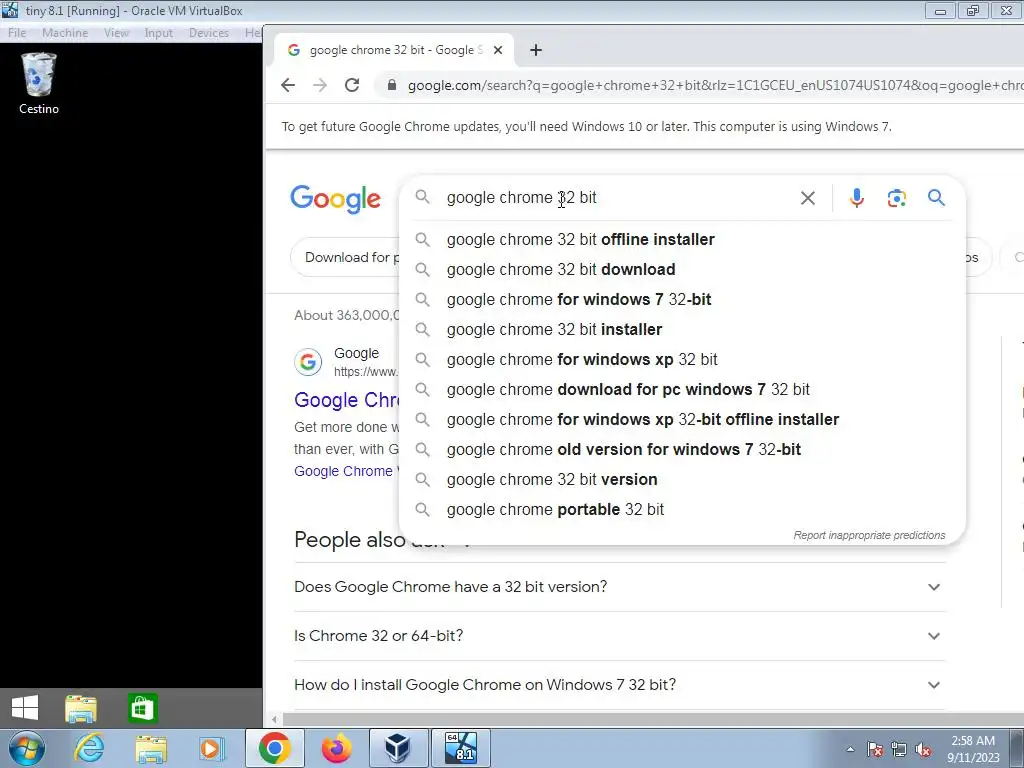Open Google Lens image search
This screenshot has height=768, width=1024.
(x=897, y=198)
